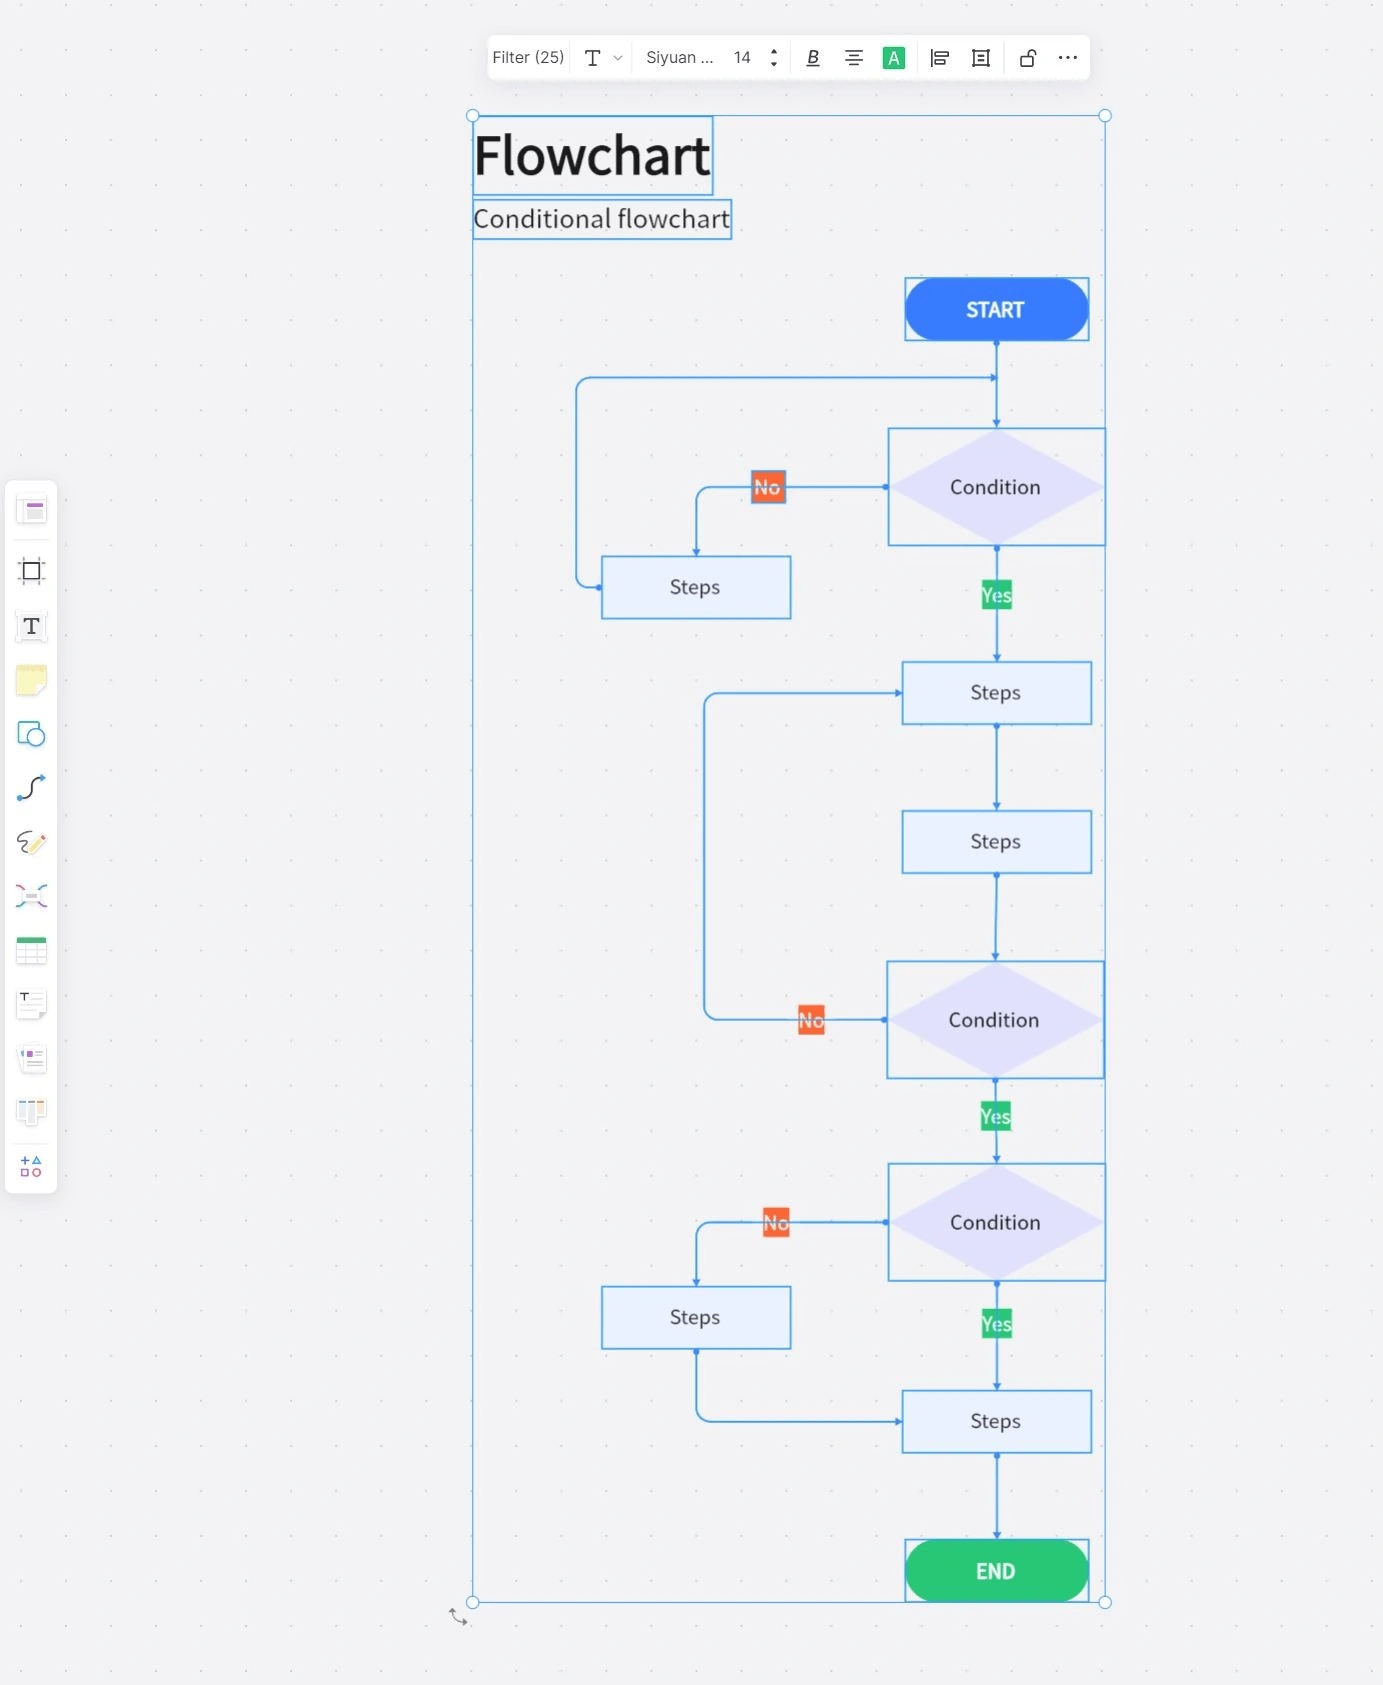The image size is (1383, 1685).
Task: Click the distribute/auto-layout icon
Action: tap(981, 58)
